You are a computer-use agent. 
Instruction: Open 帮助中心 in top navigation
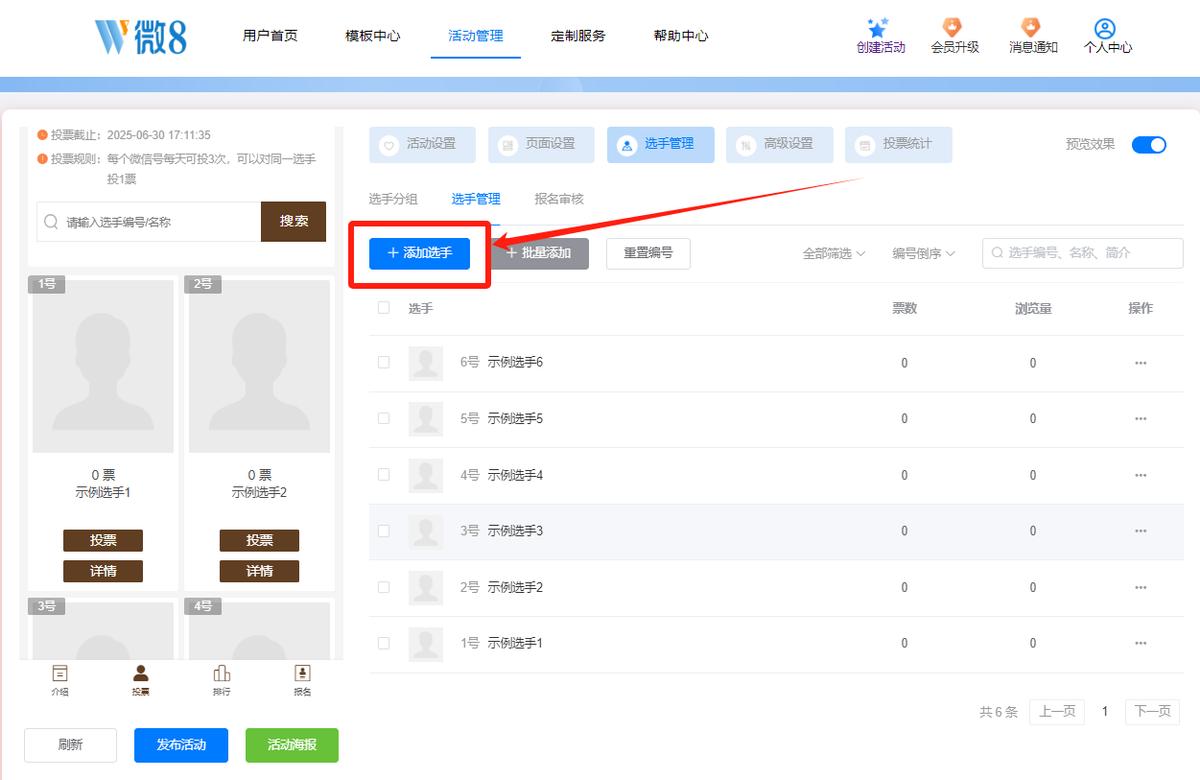point(681,36)
